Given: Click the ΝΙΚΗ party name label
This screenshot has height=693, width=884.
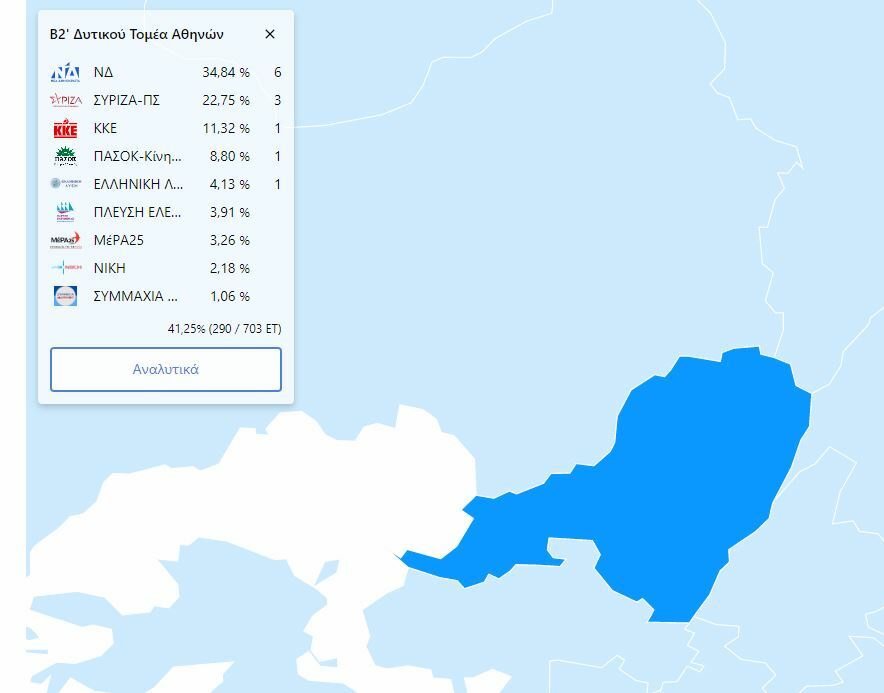Looking at the screenshot, I should [x=109, y=268].
